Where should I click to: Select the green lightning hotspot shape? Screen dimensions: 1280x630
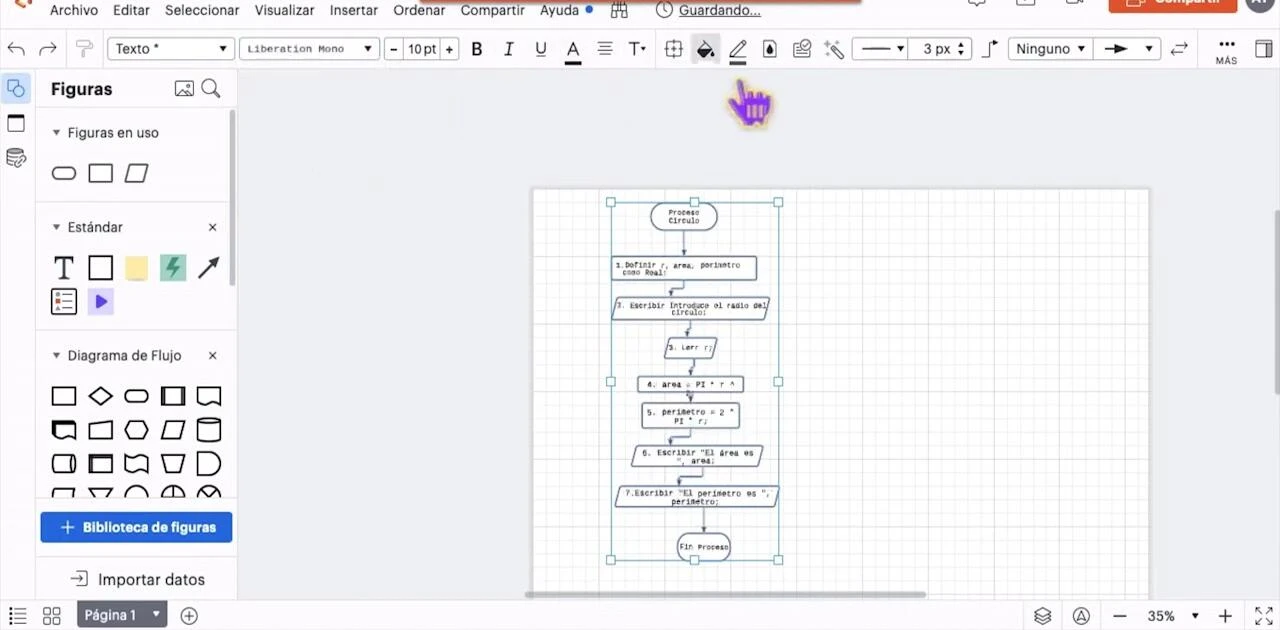[x=173, y=268]
